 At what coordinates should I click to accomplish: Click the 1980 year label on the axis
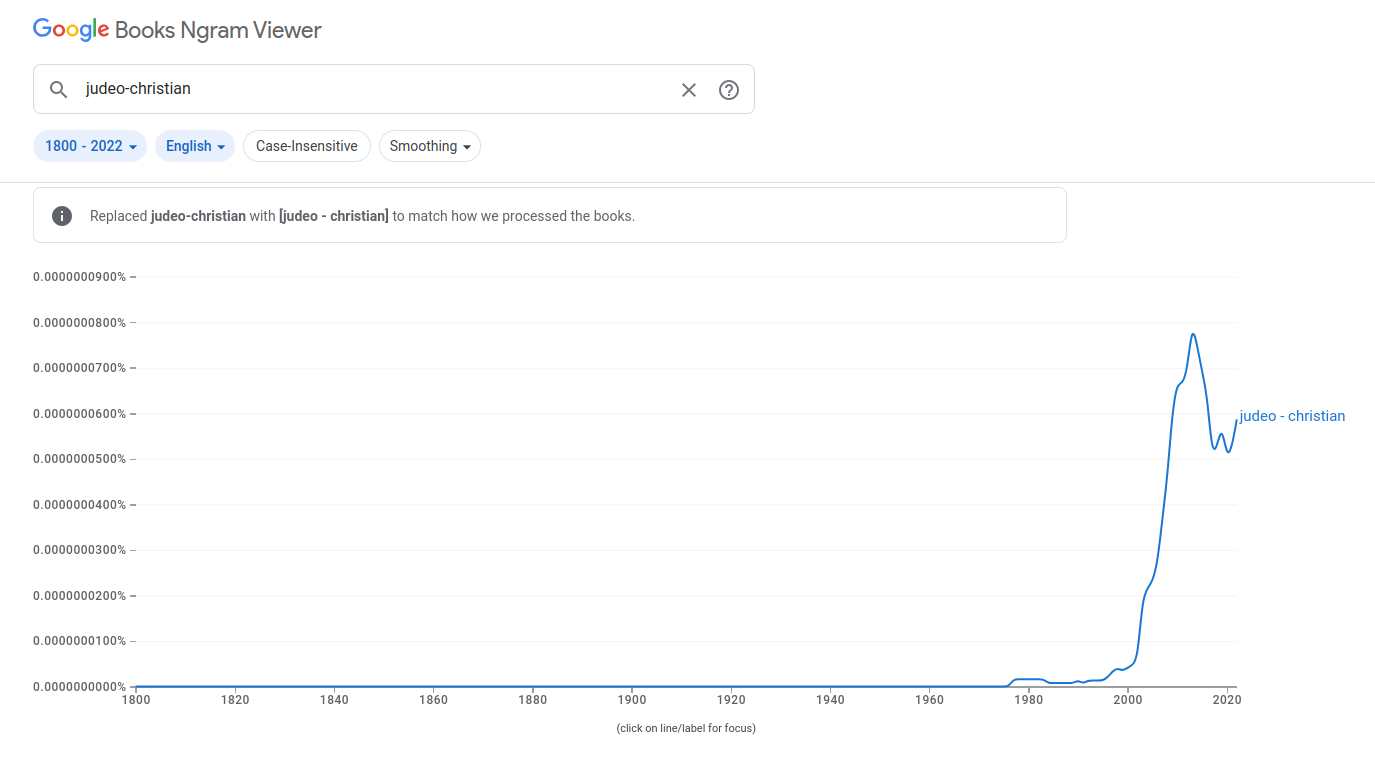pyautogui.click(x=1029, y=700)
